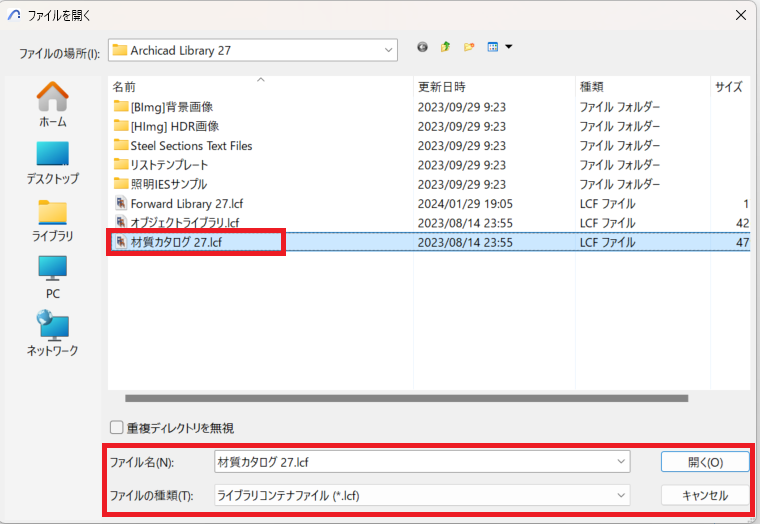Select the 照明IESサンプル folder icon
The width and height of the screenshot is (760, 524).
coord(121,184)
